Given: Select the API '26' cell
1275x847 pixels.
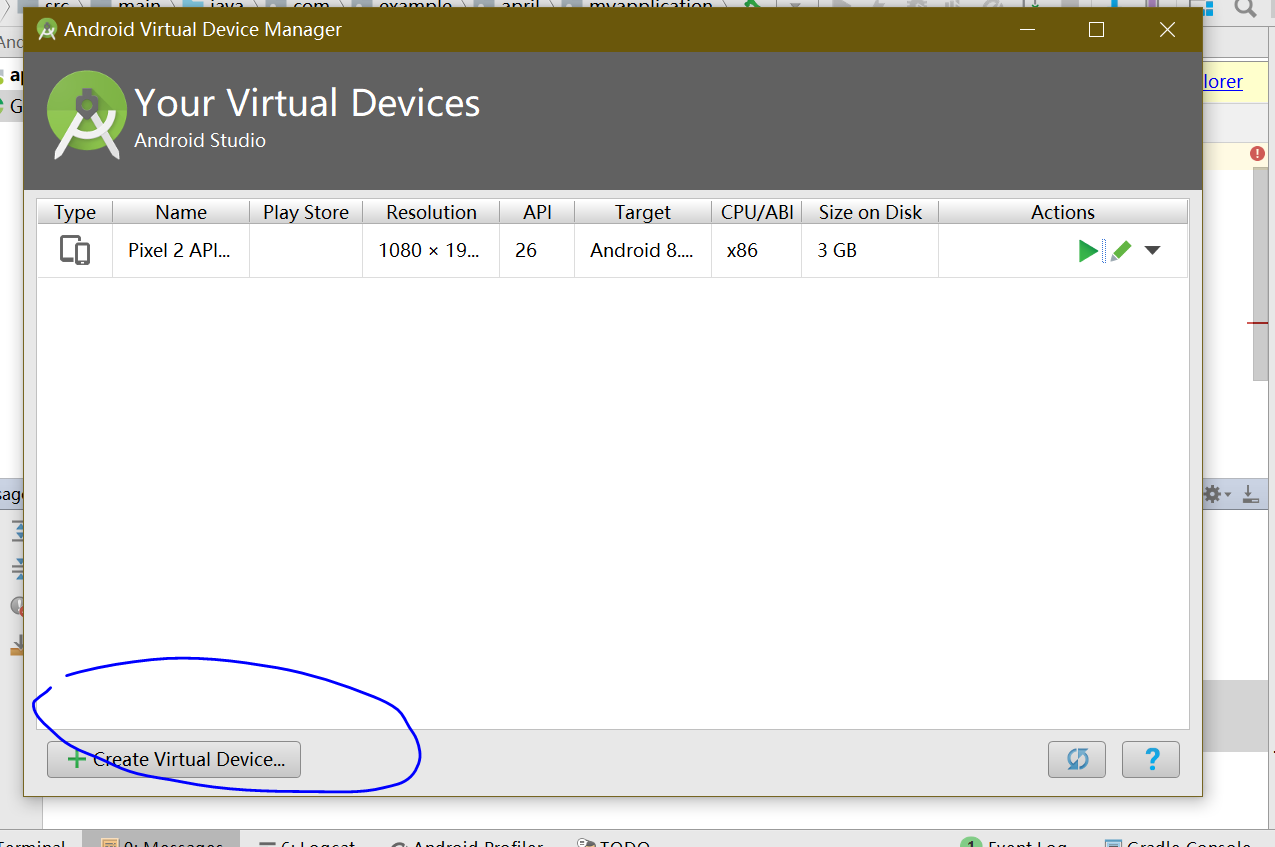Looking at the screenshot, I should pos(537,250).
